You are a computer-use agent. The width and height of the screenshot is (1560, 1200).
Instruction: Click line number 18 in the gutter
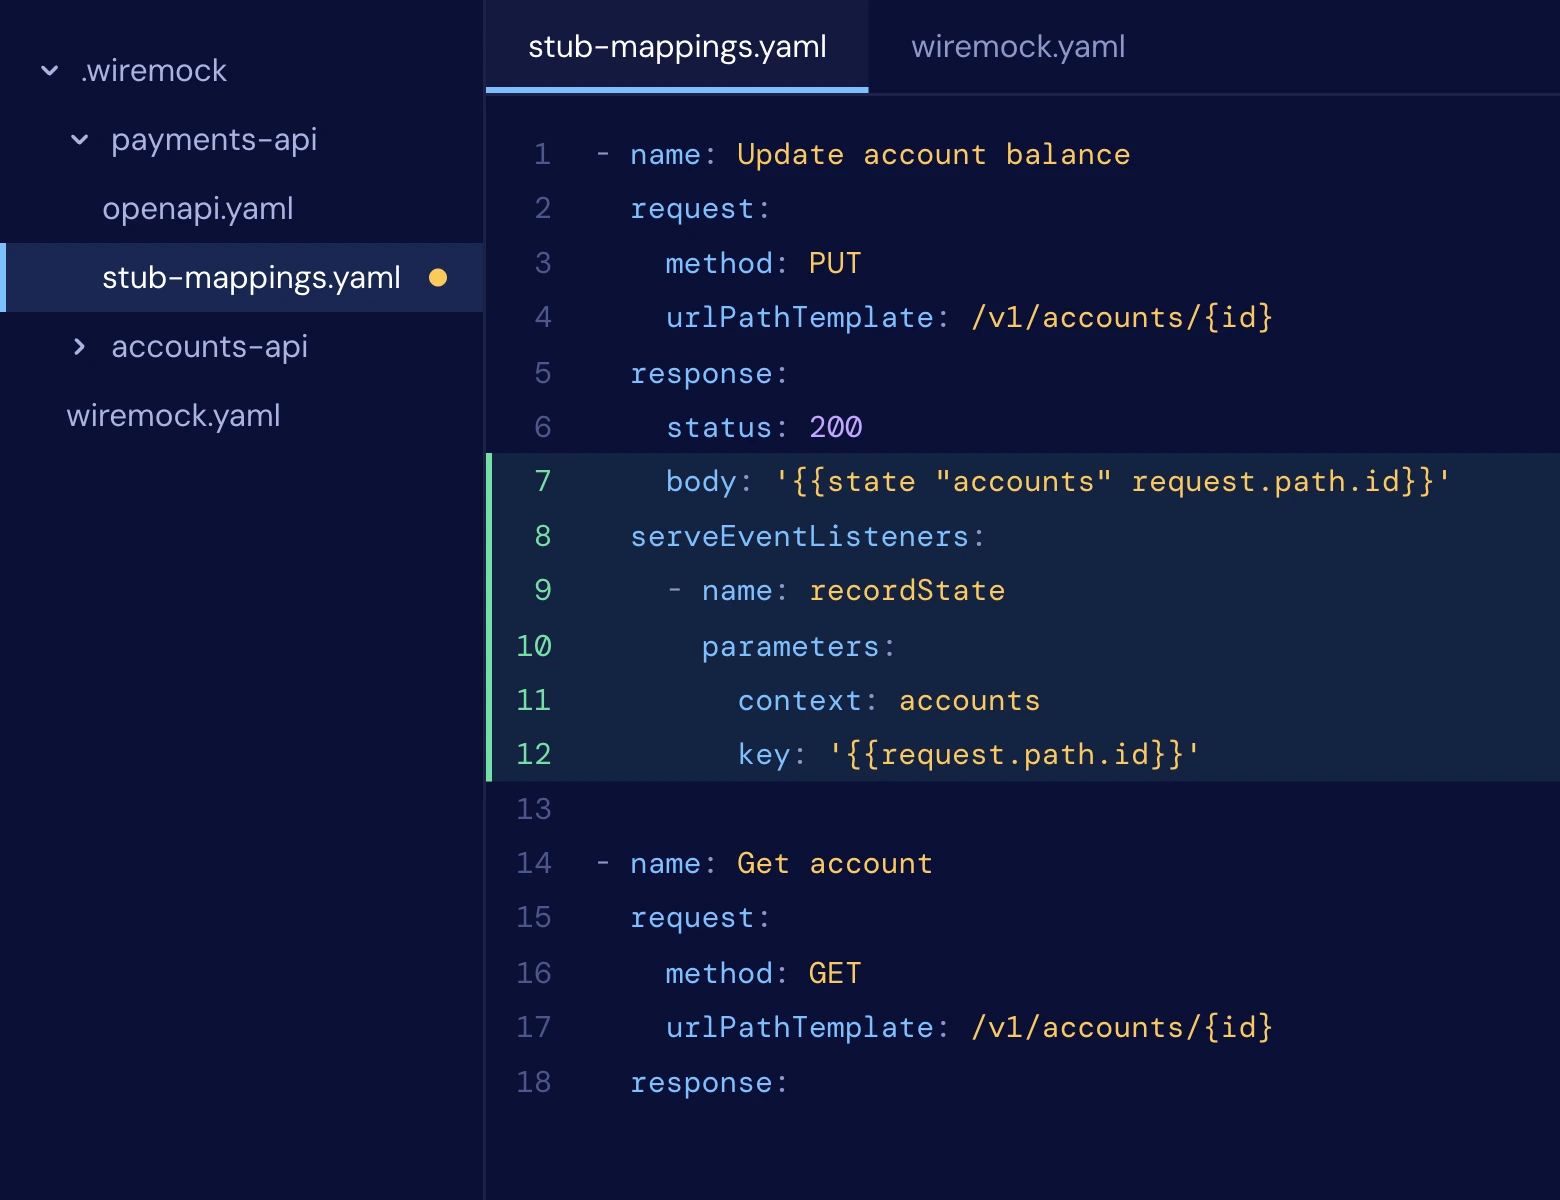pyautogui.click(x=534, y=1082)
